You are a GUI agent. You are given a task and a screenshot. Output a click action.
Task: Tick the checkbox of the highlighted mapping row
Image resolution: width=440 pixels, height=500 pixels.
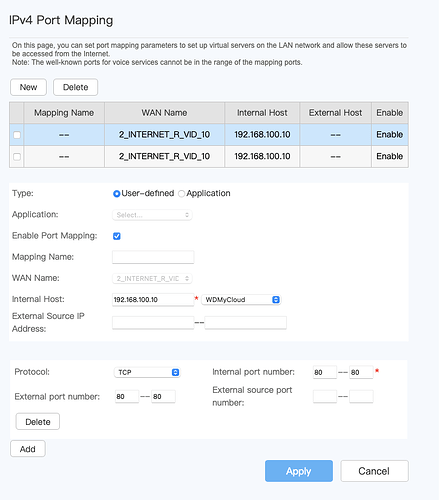click(x=17, y=135)
